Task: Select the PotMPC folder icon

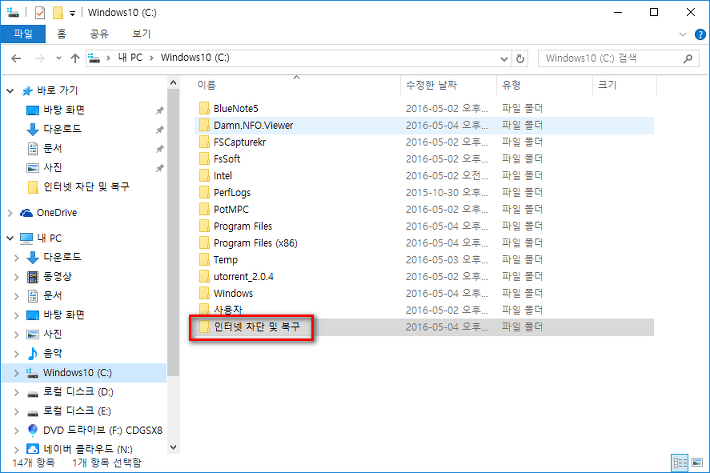Action: (204, 209)
